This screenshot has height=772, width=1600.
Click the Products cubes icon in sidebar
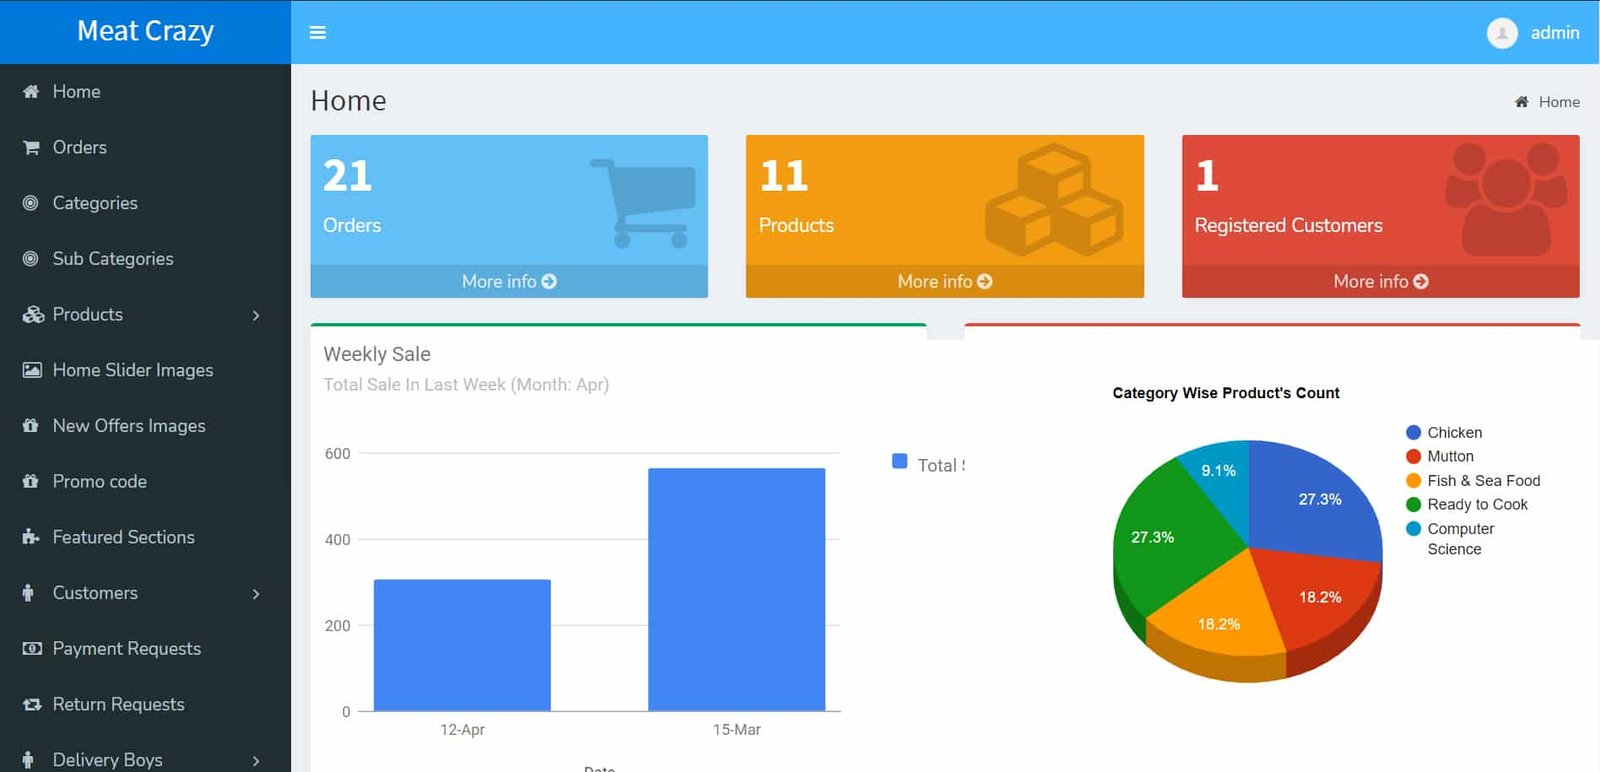coord(33,315)
